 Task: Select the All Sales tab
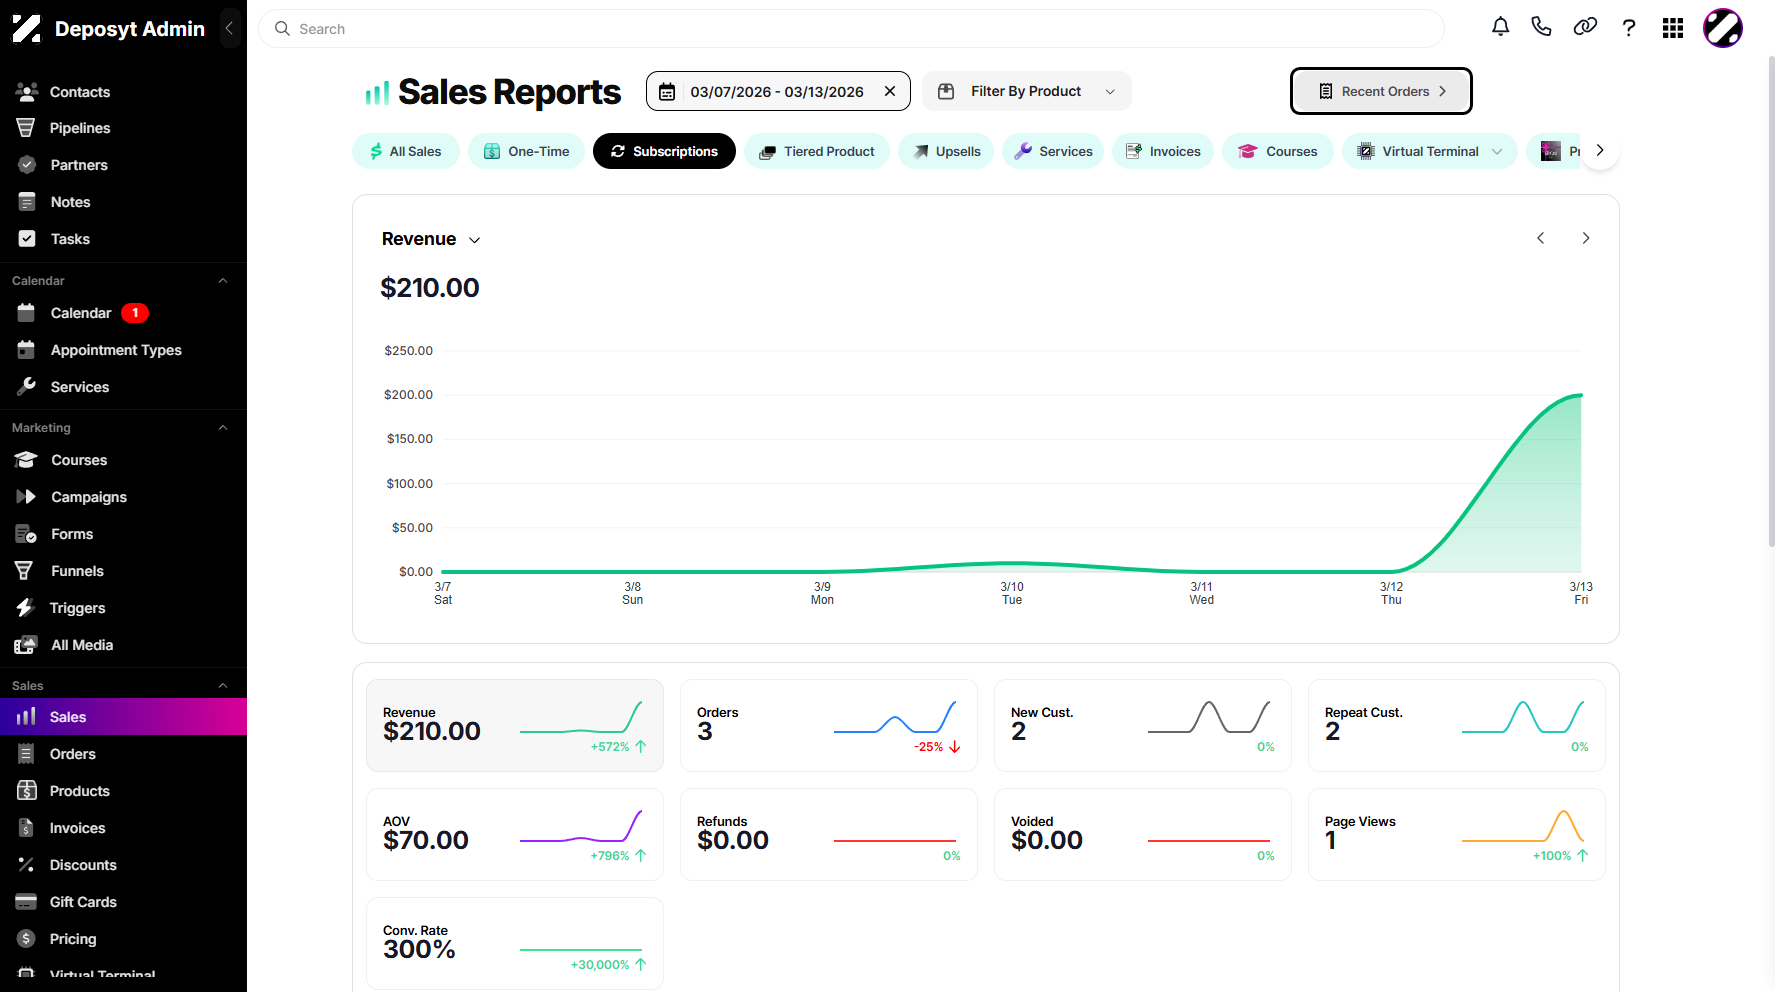tap(406, 151)
